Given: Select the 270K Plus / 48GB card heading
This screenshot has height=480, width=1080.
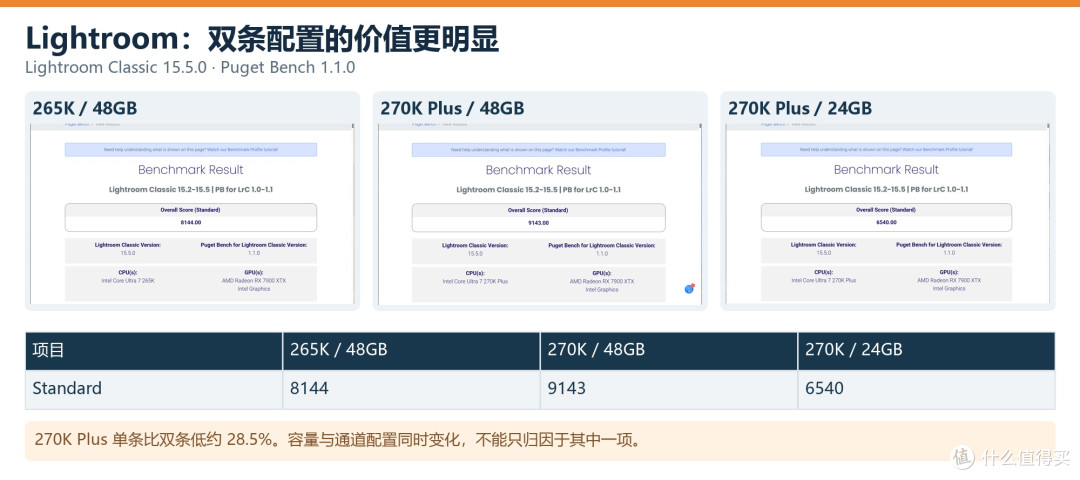Looking at the screenshot, I should point(452,108).
